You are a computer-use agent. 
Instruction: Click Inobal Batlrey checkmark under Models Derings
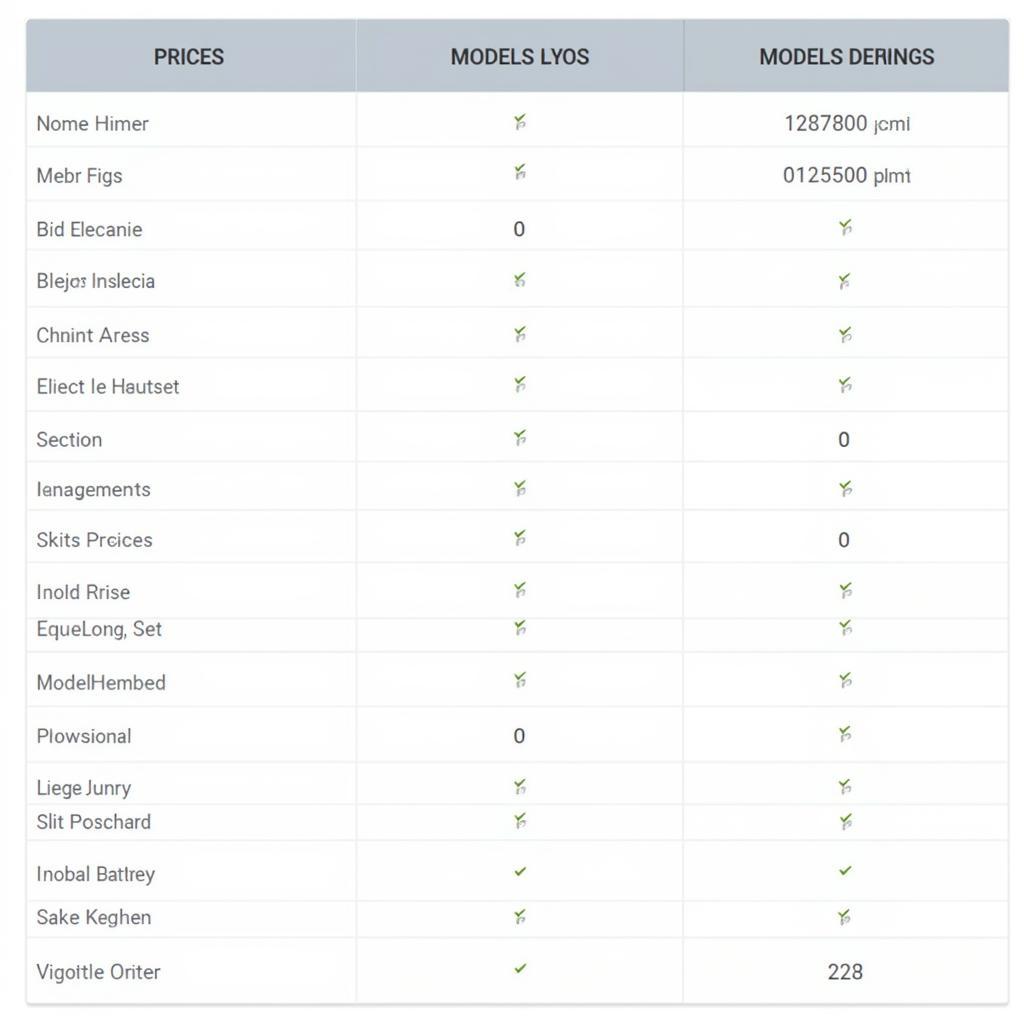click(x=845, y=871)
